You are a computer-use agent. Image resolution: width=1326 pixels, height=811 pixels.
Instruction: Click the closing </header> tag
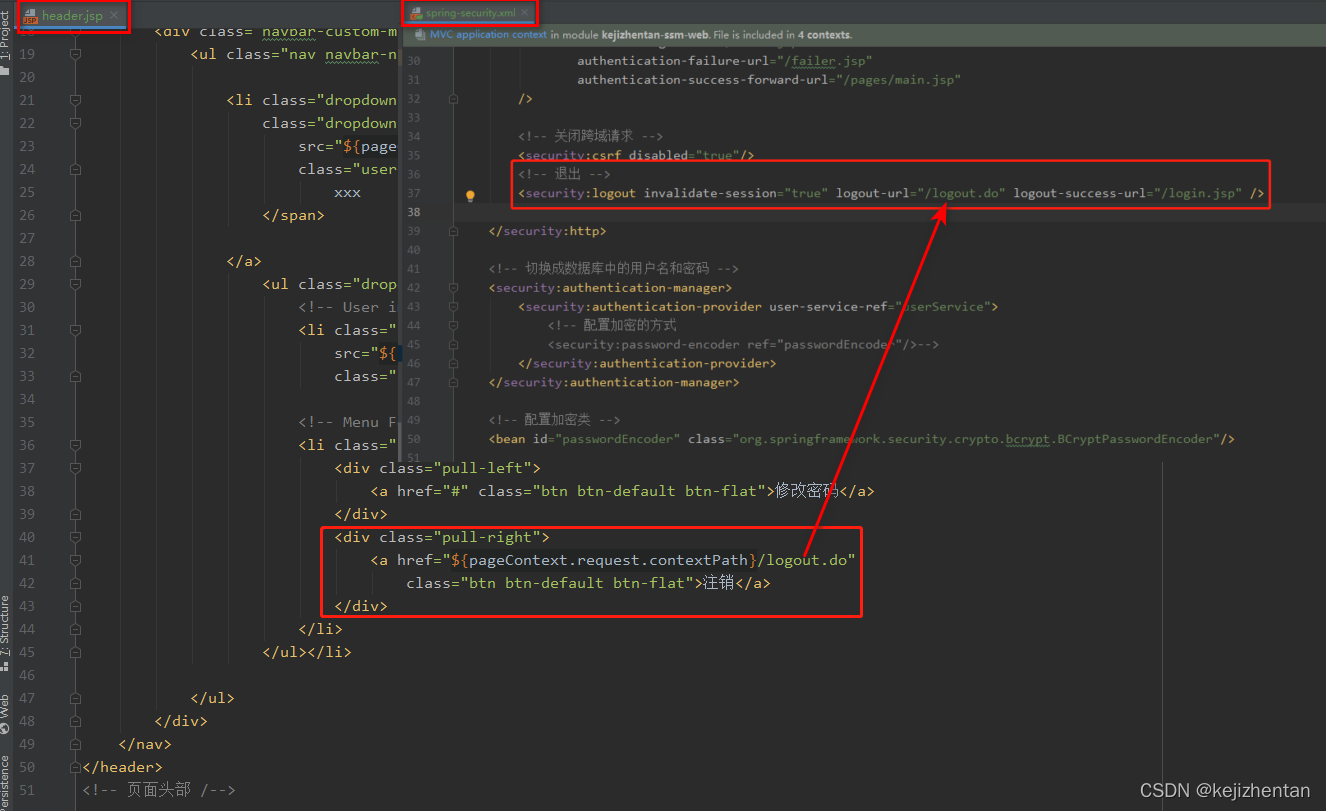tap(123, 767)
